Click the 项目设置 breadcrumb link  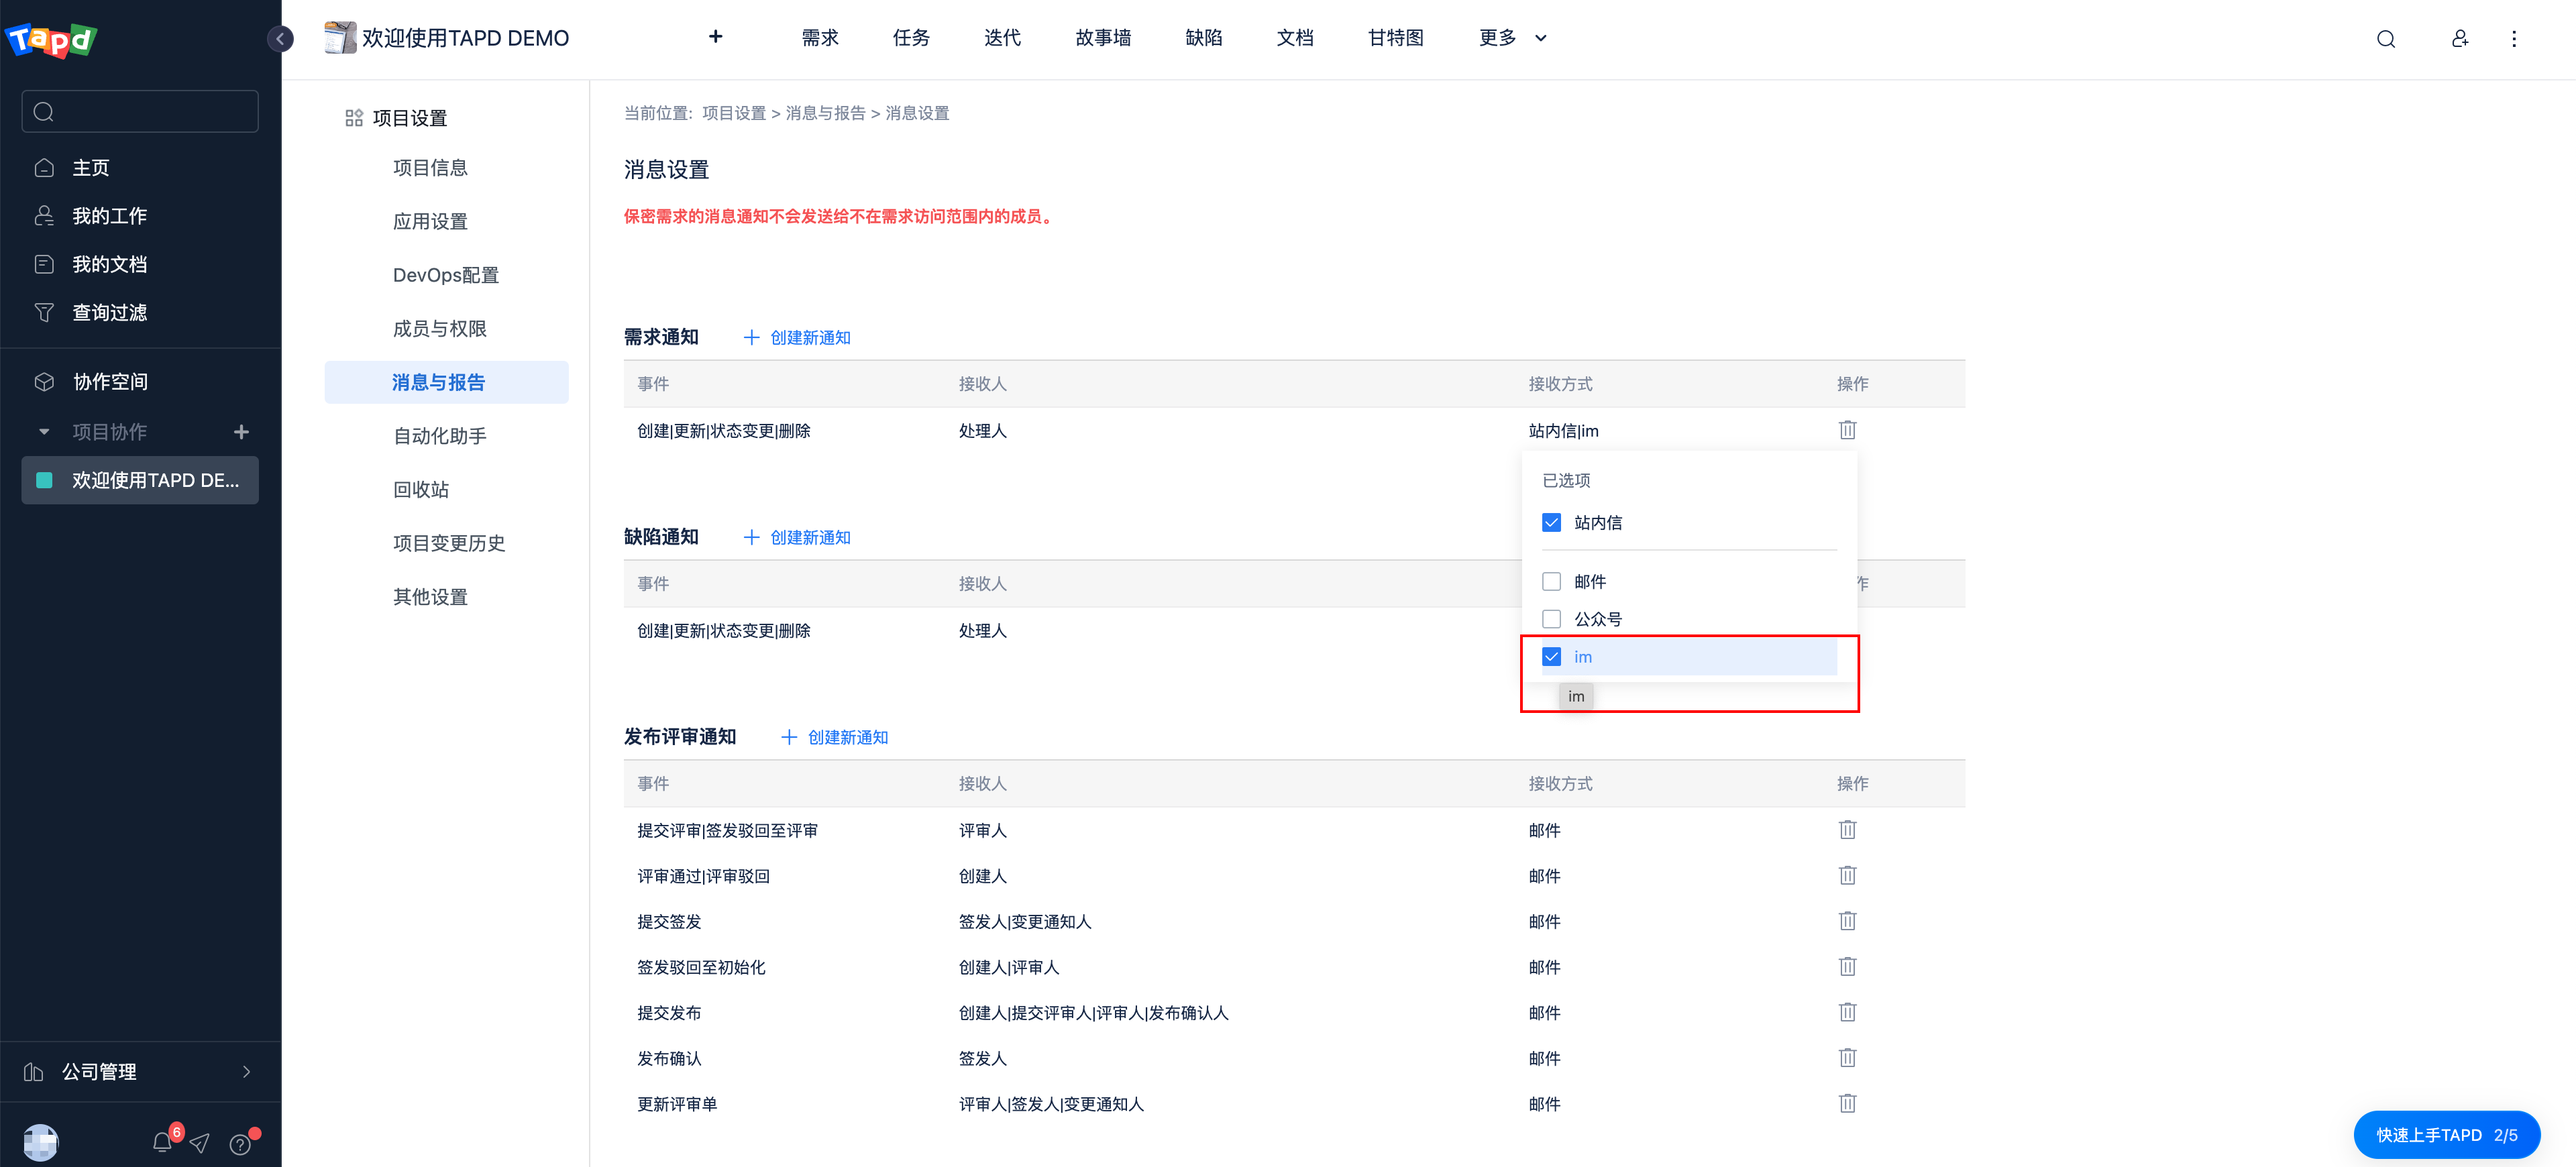click(733, 113)
